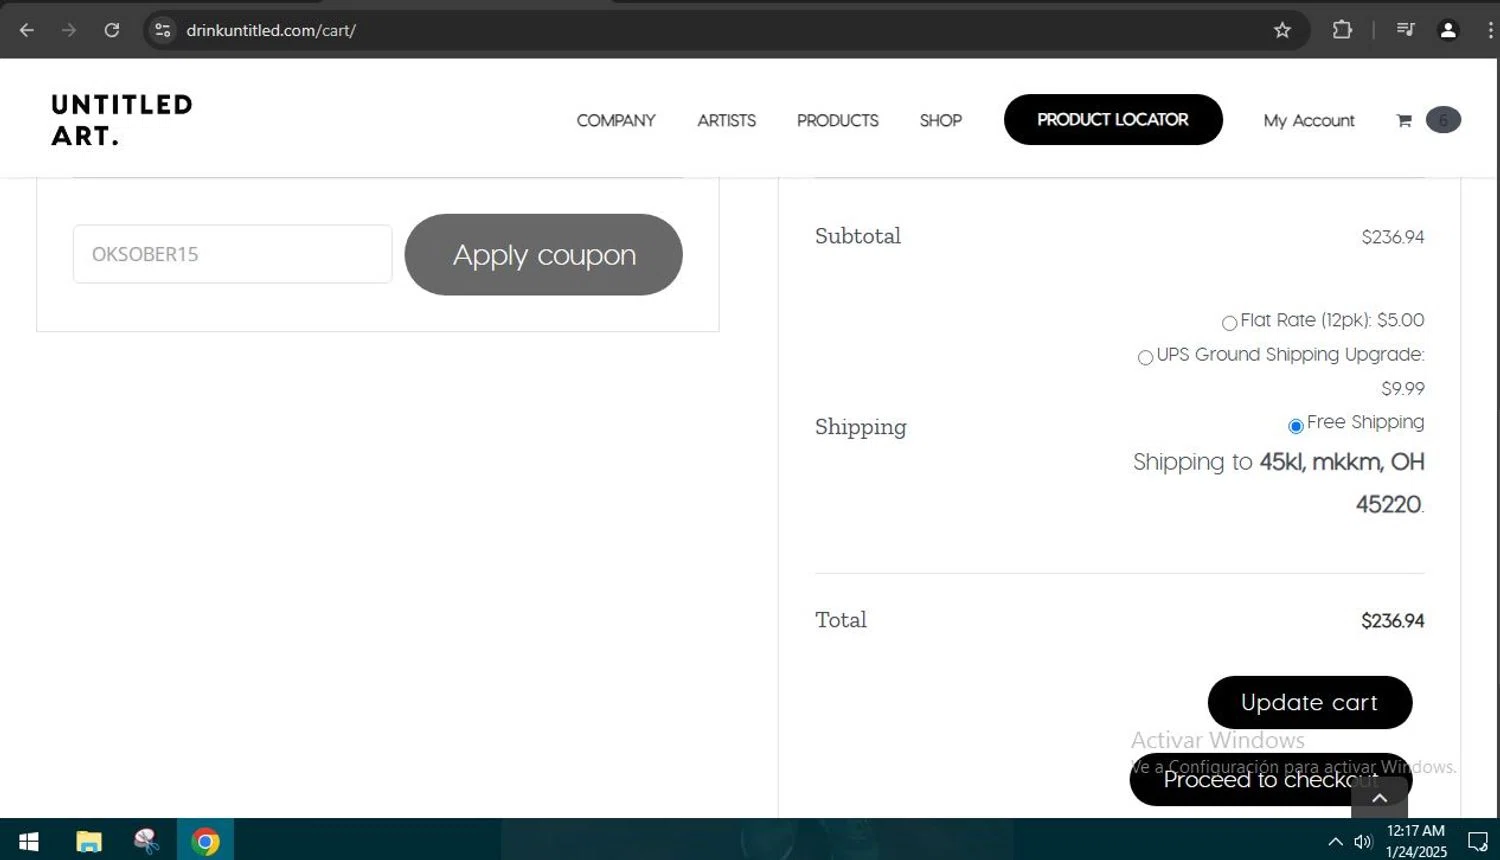The width and height of the screenshot is (1500, 860).
Task: Open the notification center icon
Action: pos(1477,841)
